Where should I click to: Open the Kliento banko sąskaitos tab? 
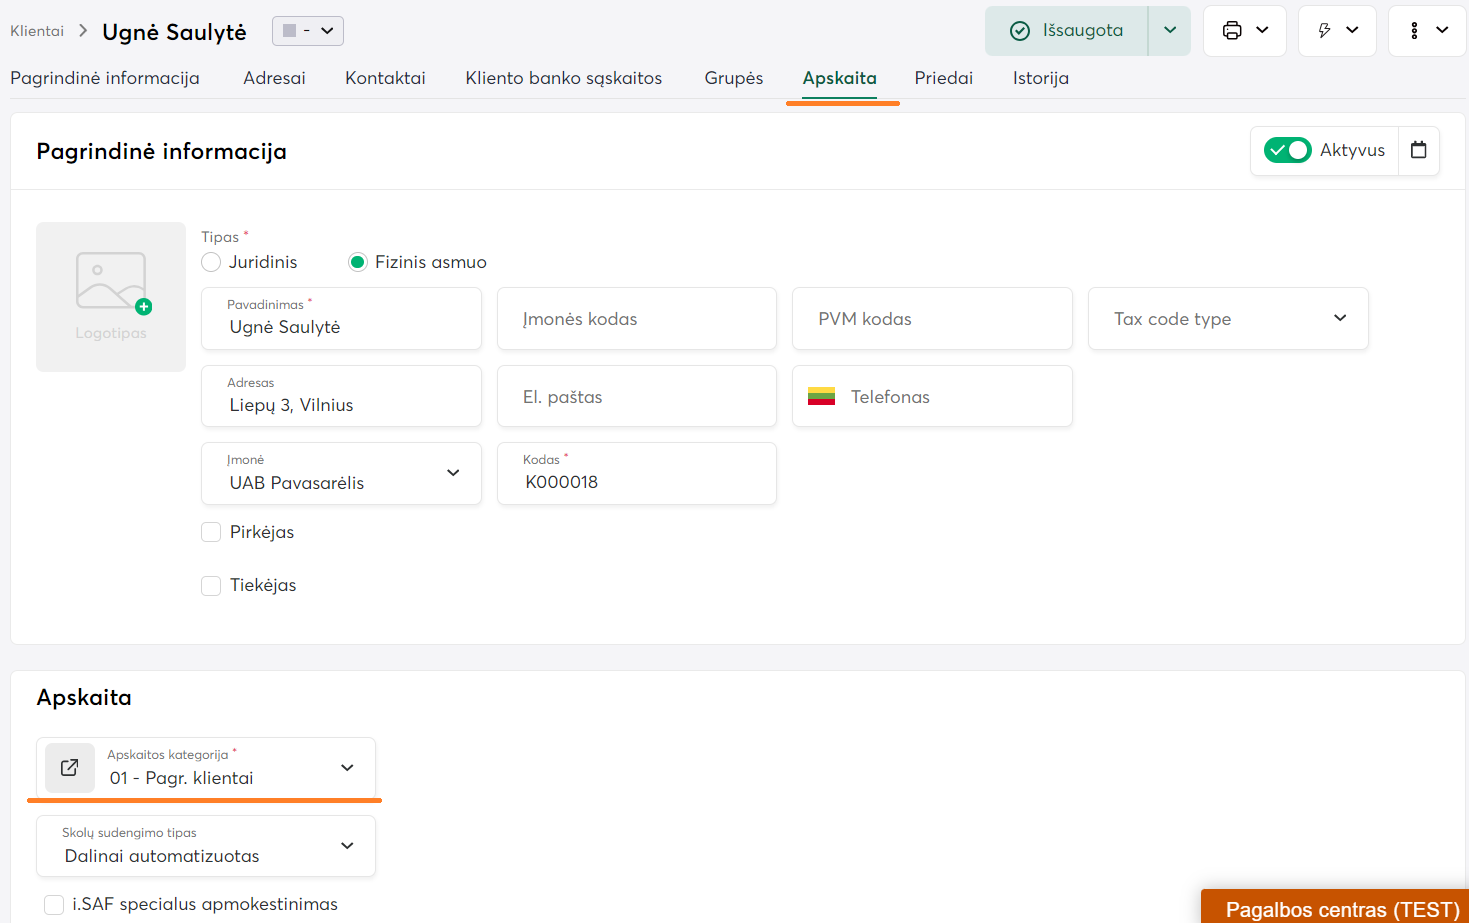coord(563,78)
